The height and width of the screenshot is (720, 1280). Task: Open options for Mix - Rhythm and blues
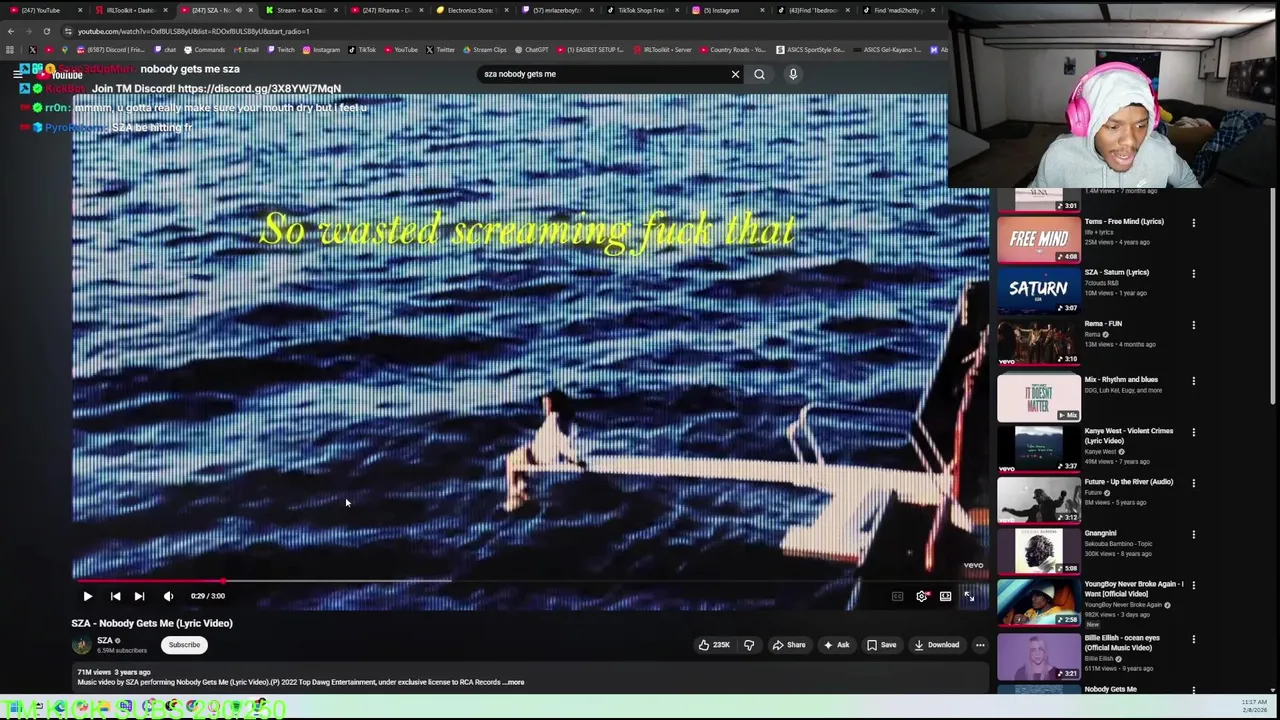point(1193,381)
